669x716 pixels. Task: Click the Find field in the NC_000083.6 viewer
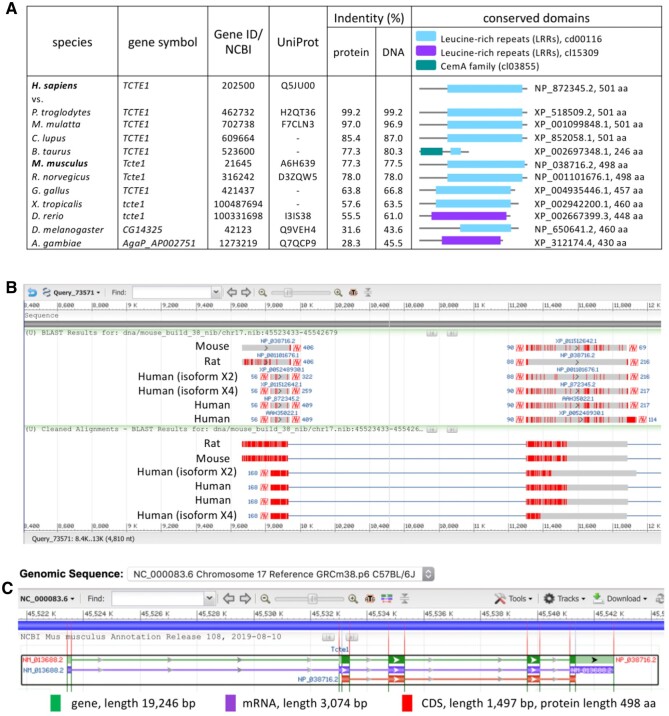point(158,598)
